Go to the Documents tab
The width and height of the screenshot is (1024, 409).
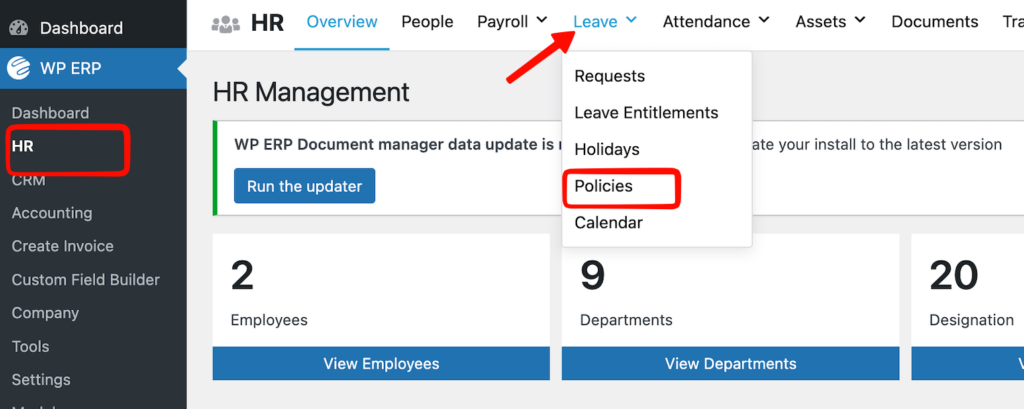coord(934,21)
